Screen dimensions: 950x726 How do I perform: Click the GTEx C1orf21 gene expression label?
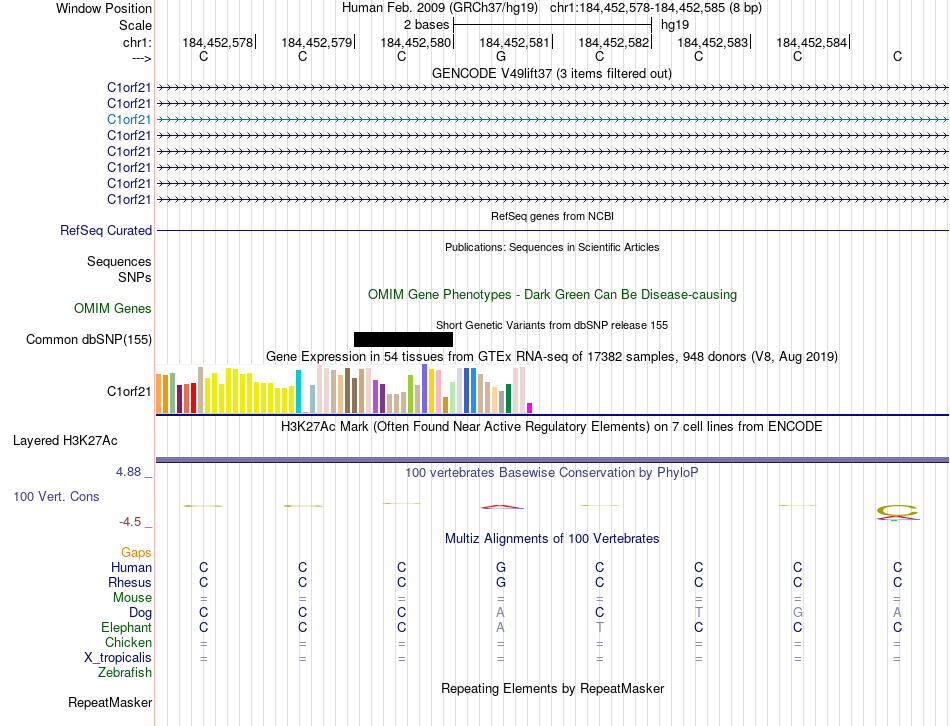pyautogui.click(x=129, y=391)
